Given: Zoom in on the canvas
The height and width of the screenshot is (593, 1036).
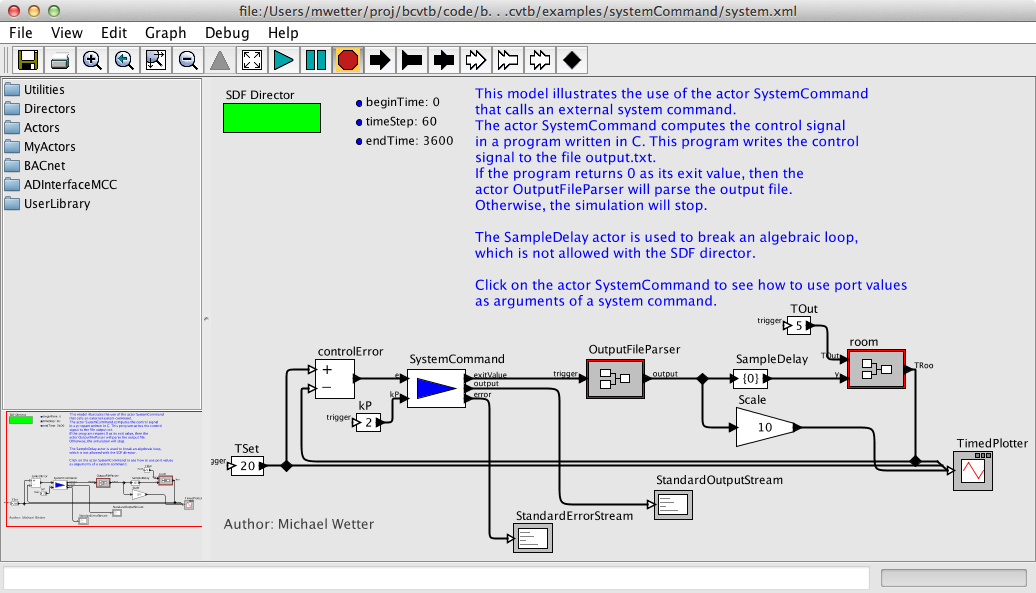Looking at the screenshot, I should click(x=92, y=60).
